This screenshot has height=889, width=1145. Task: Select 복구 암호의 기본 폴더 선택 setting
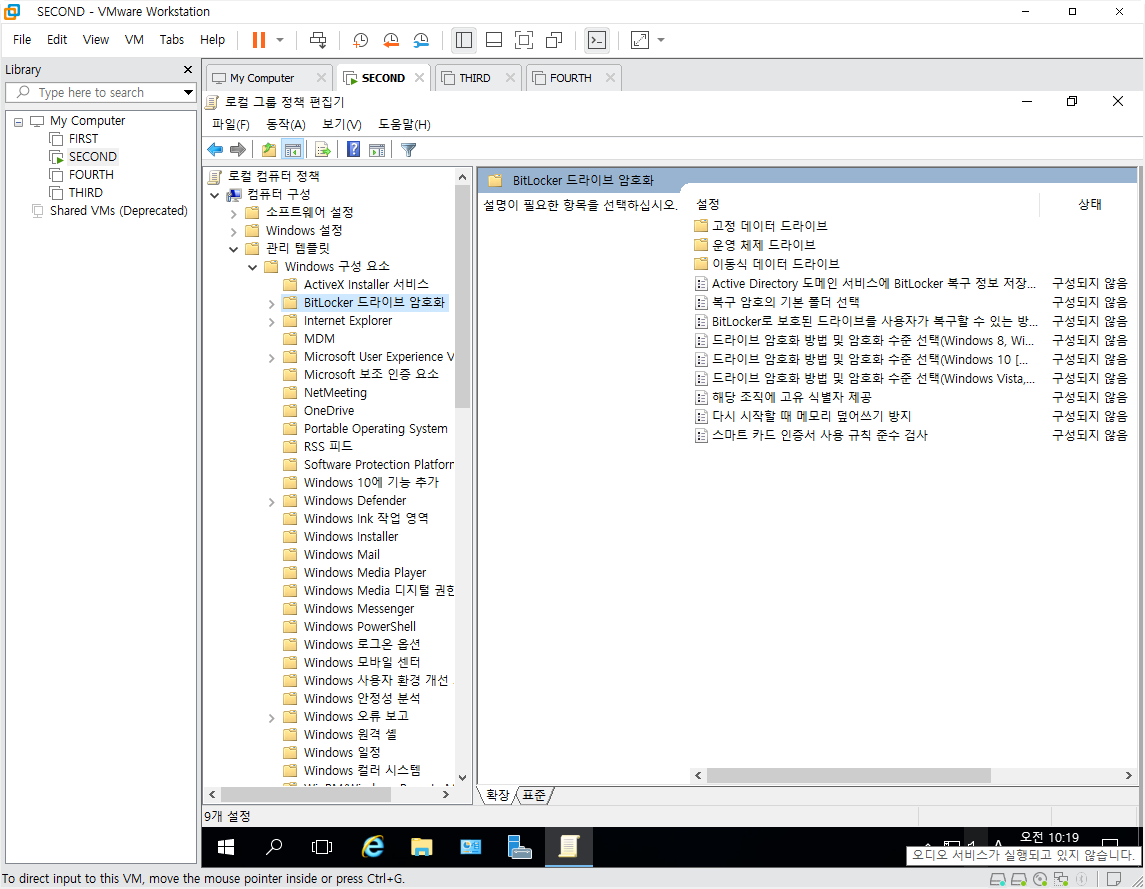click(785, 302)
